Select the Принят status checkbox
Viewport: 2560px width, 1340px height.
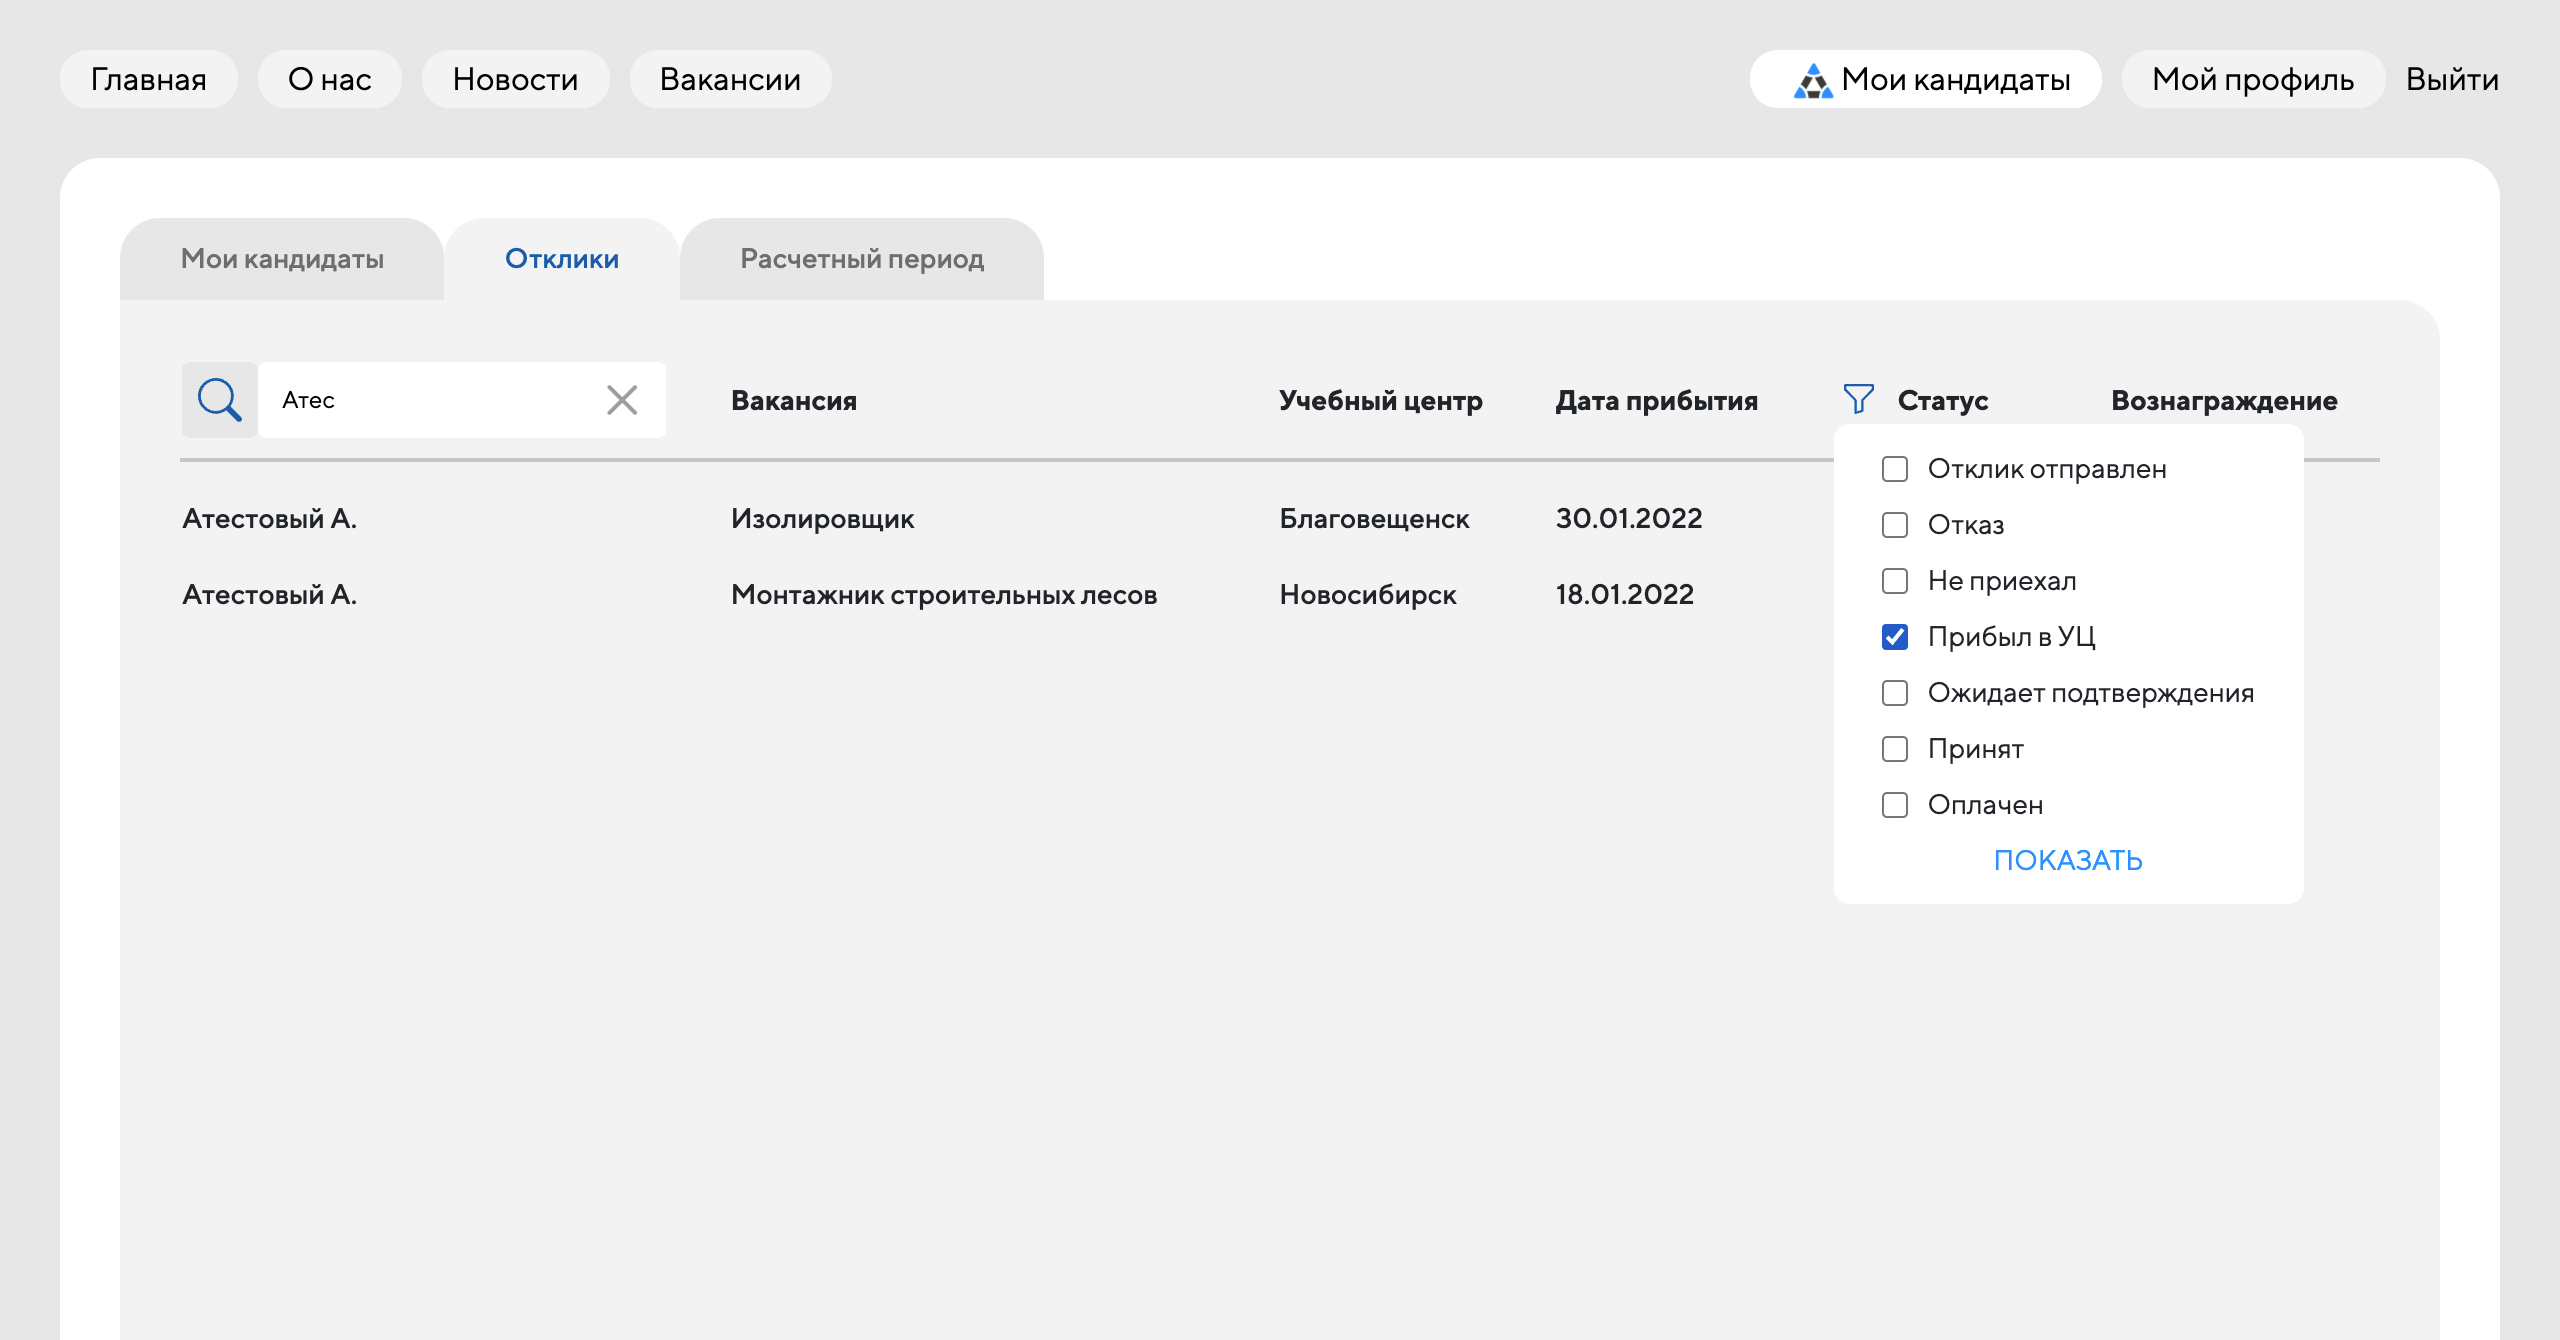click(x=1895, y=749)
